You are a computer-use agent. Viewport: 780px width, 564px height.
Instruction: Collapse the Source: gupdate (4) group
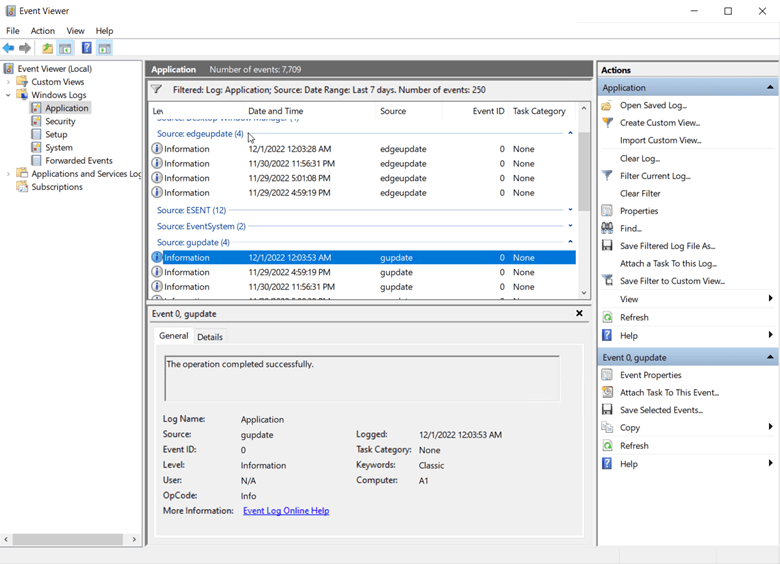570,242
